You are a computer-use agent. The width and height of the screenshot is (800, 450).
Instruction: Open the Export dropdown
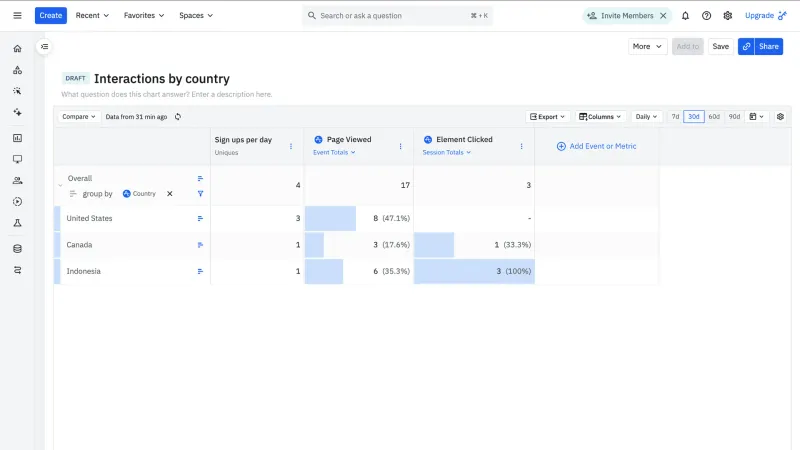(547, 117)
